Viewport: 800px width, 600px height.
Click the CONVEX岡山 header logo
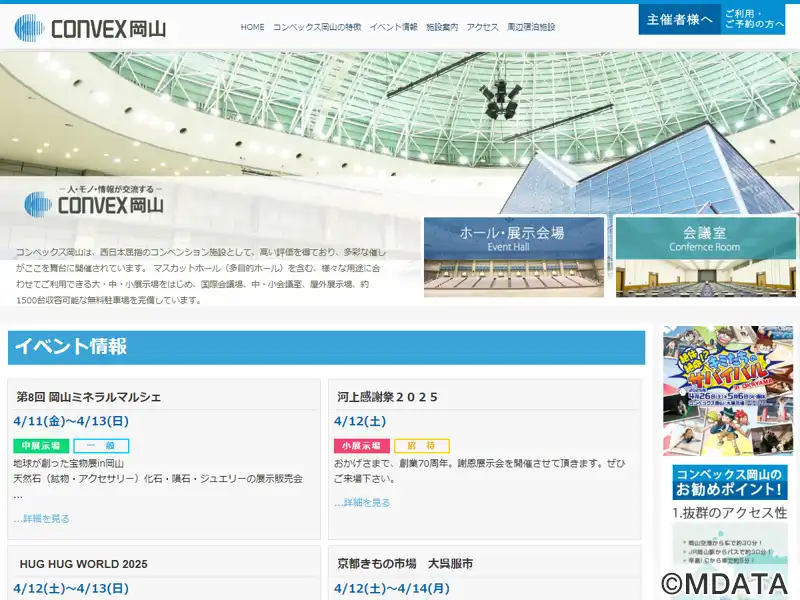(x=90, y=28)
